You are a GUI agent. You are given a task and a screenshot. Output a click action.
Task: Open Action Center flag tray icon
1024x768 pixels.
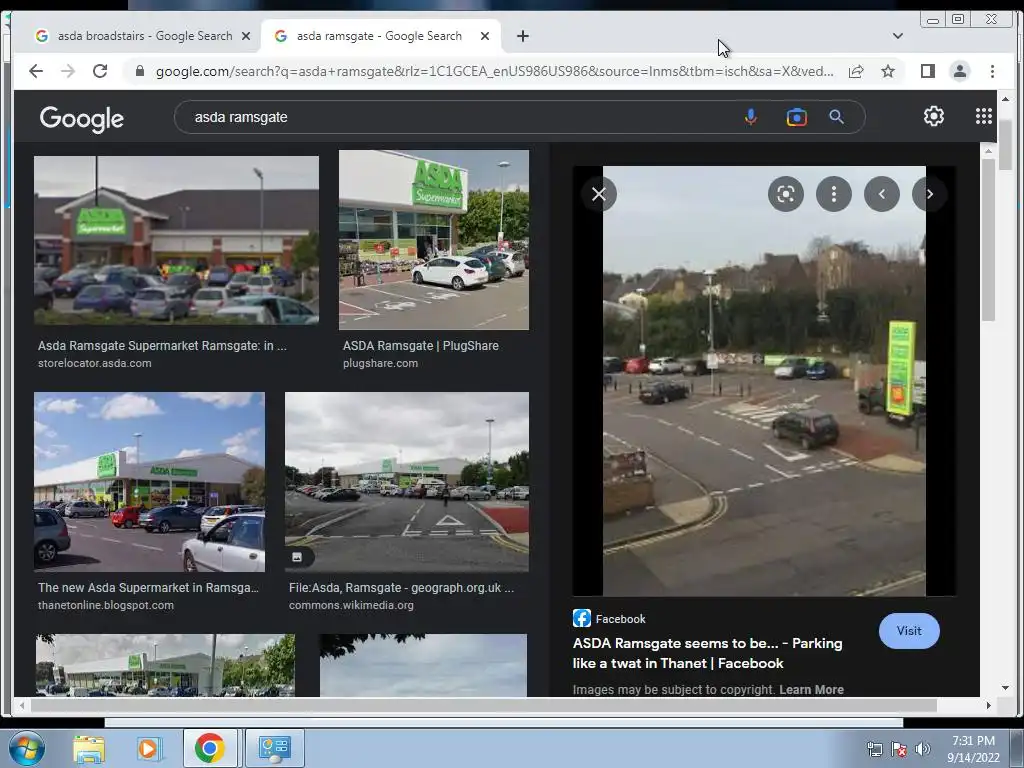(899, 749)
